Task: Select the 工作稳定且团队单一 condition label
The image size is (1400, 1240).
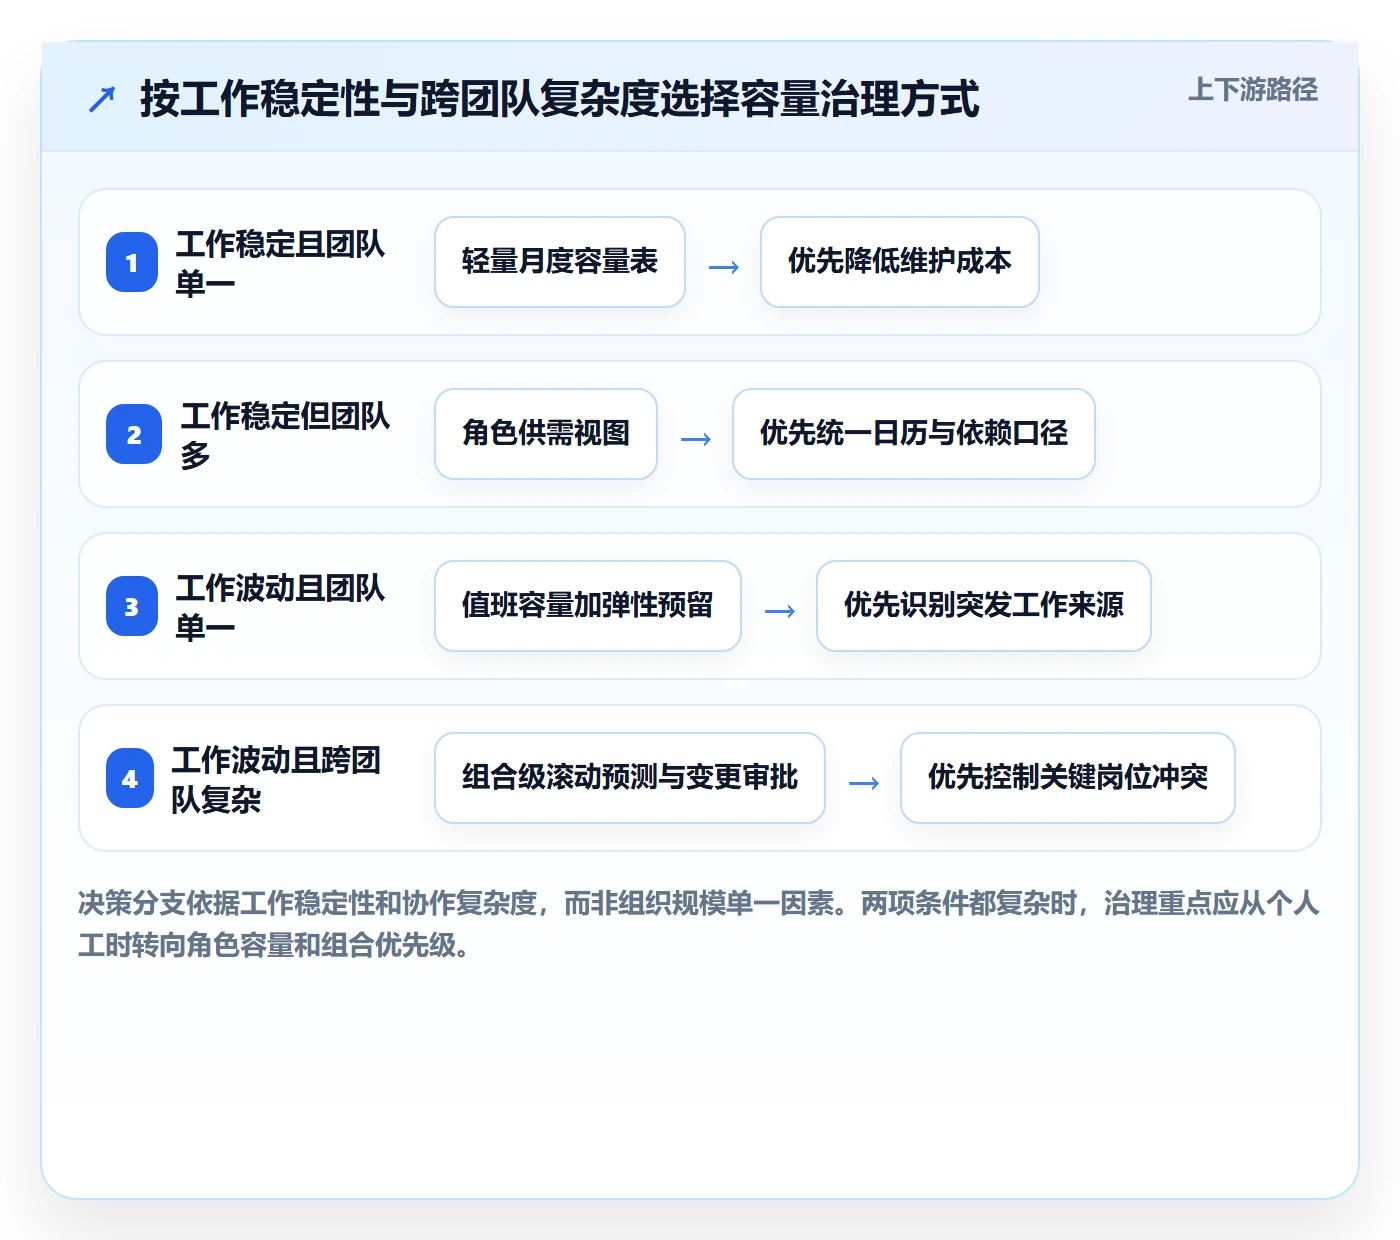Action: pyautogui.click(x=280, y=263)
